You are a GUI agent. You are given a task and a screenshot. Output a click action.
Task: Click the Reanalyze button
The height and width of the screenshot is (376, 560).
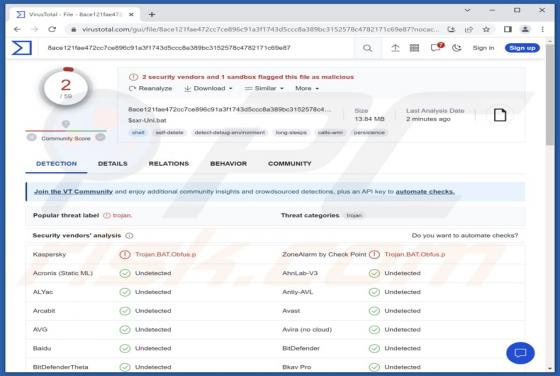click(x=150, y=88)
